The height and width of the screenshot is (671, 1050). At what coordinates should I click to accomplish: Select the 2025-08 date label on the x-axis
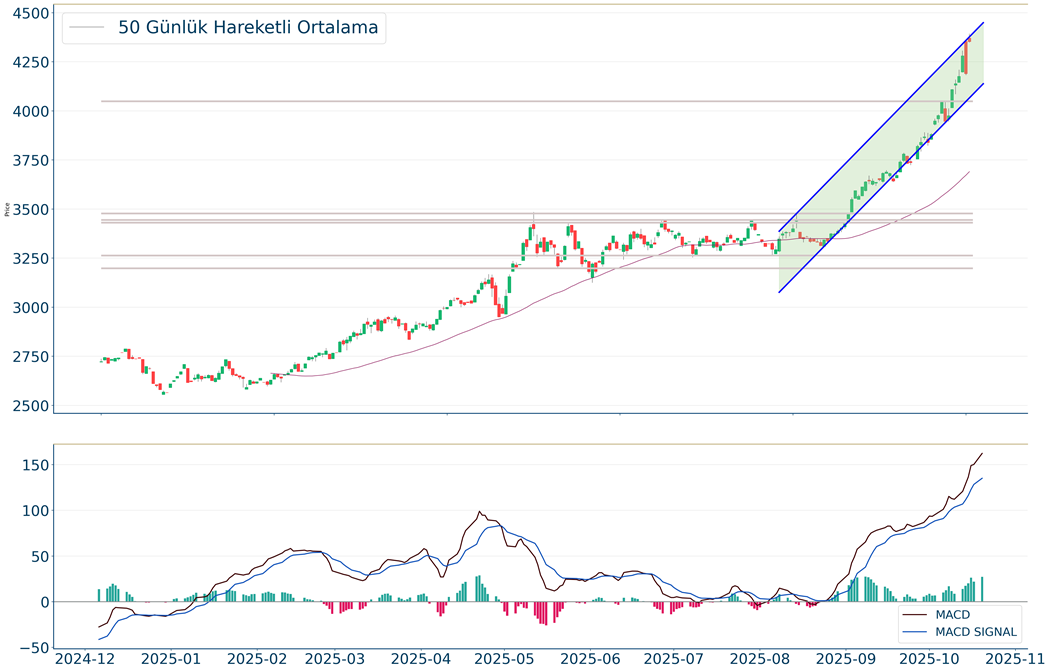(758, 658)
